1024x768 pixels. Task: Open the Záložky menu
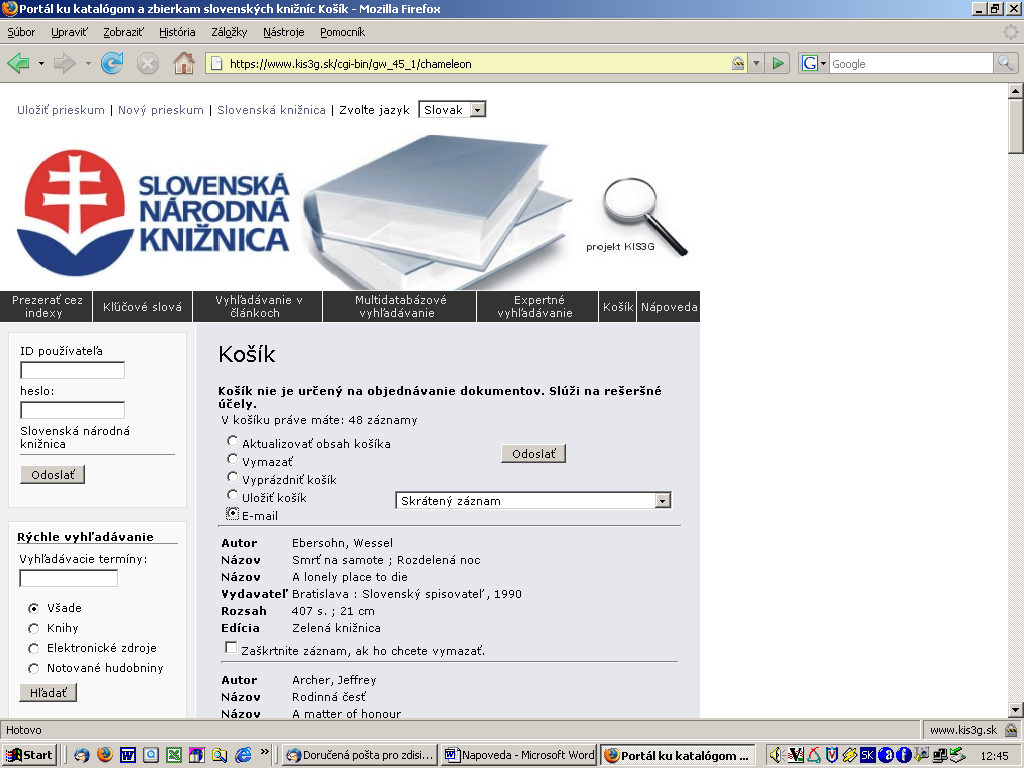click(x=229, y=32)
